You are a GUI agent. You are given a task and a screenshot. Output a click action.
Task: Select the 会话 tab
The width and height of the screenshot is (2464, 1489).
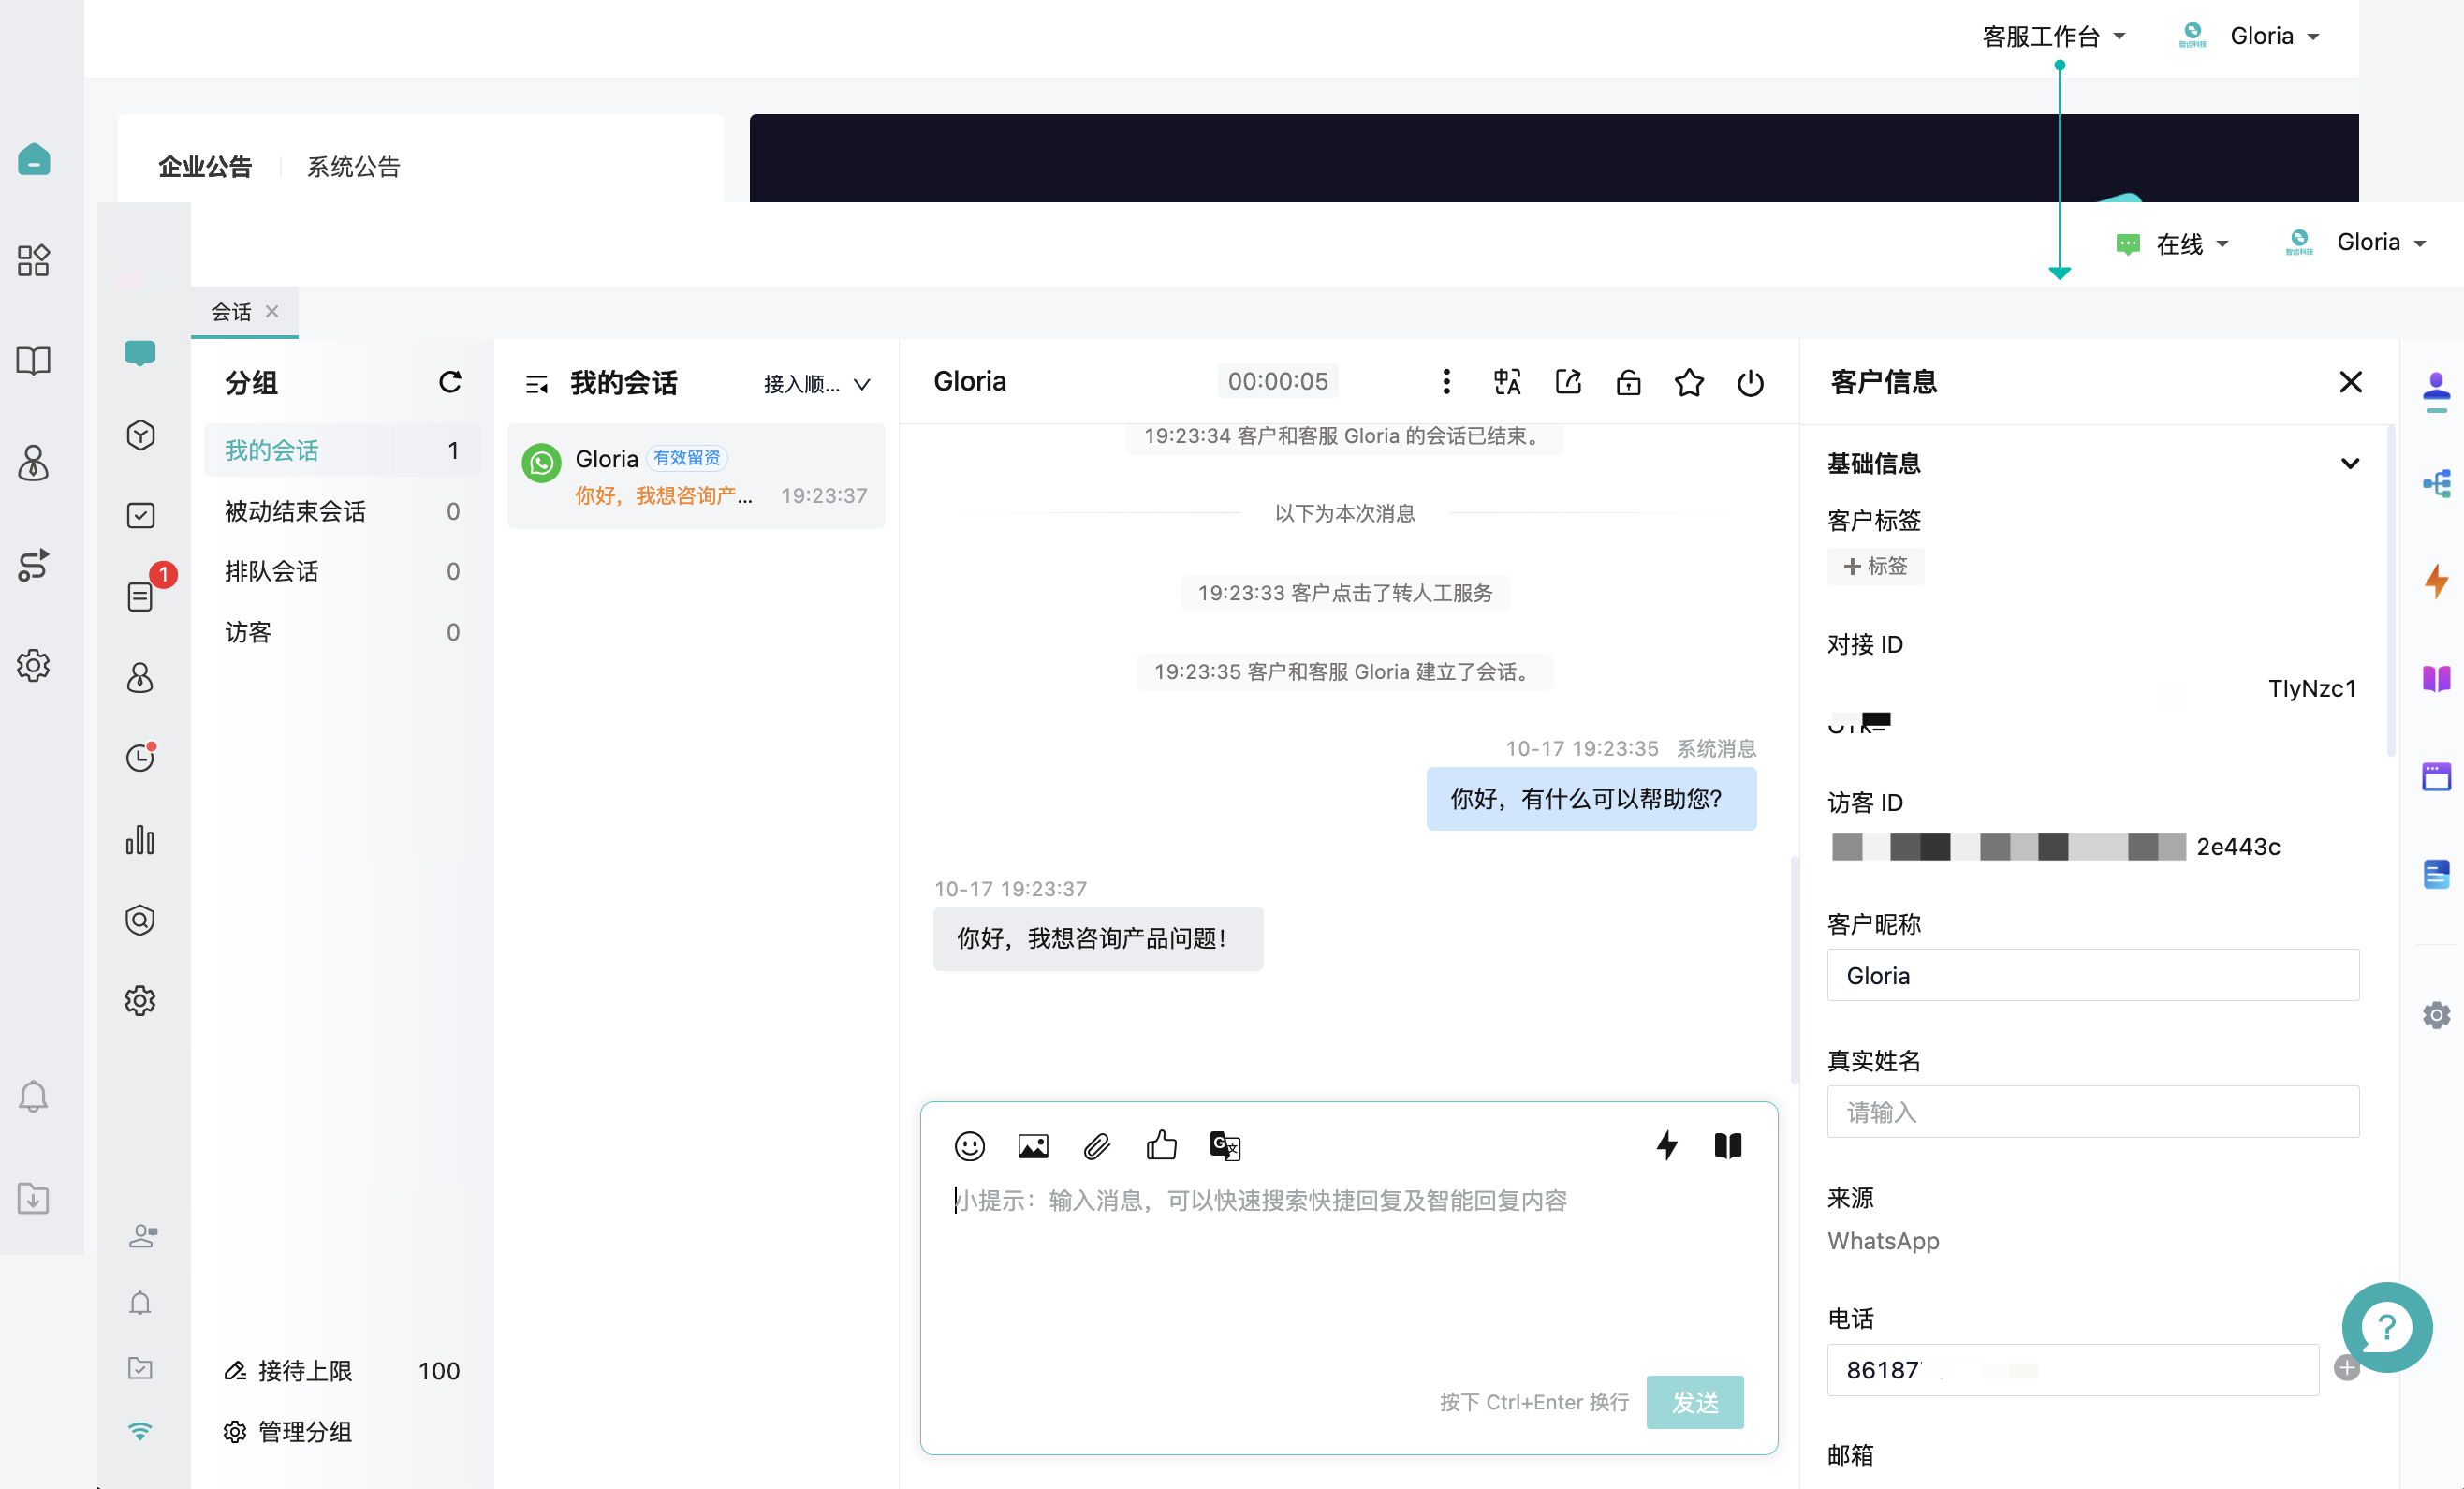pos(230,312)
